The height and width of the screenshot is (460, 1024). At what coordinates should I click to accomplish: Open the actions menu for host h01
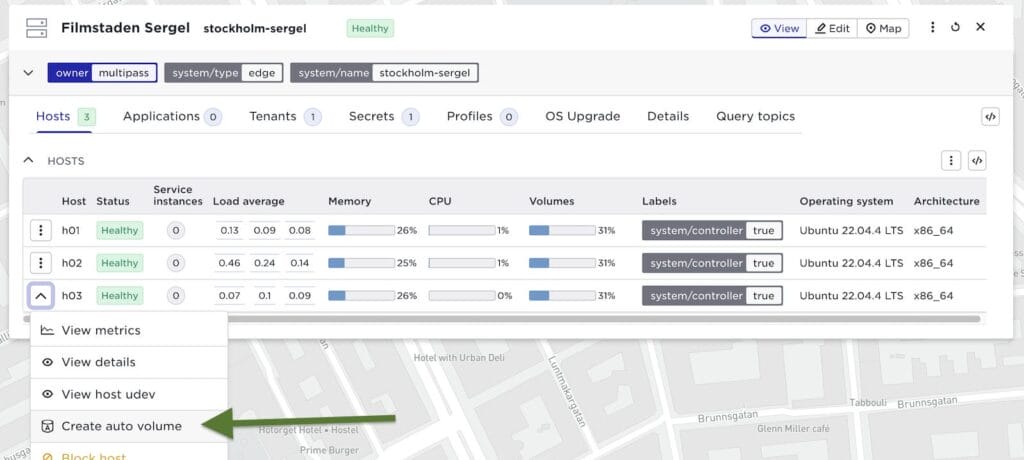(40, 231)
